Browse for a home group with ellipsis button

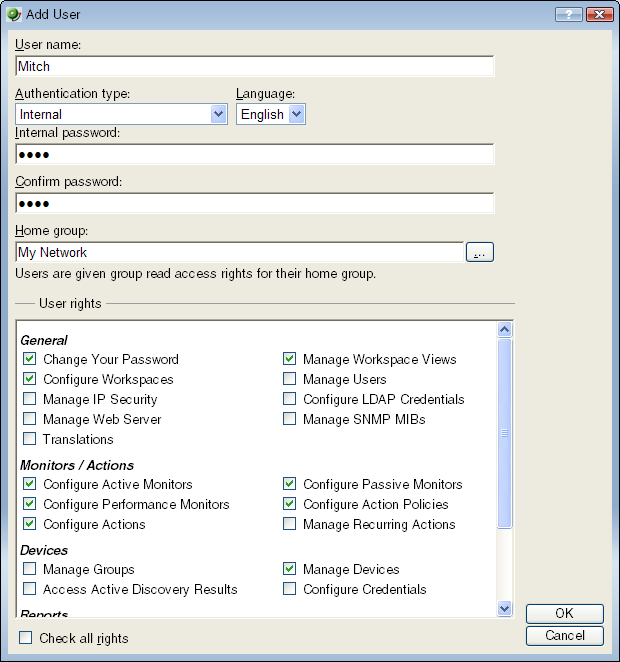click(479, 252)
